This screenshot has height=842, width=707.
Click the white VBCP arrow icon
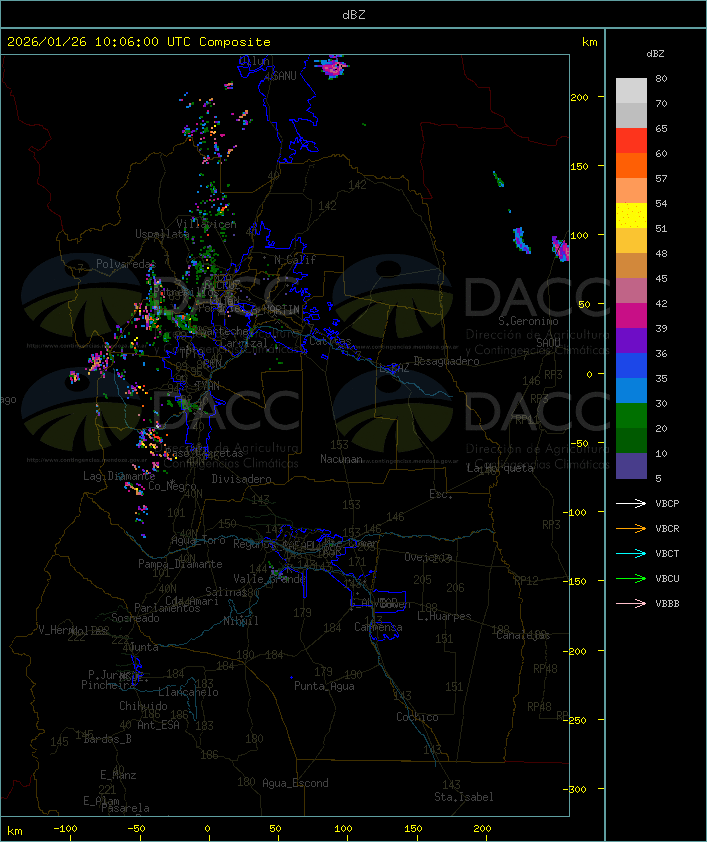pyautogui.click(x=631, y=504)
